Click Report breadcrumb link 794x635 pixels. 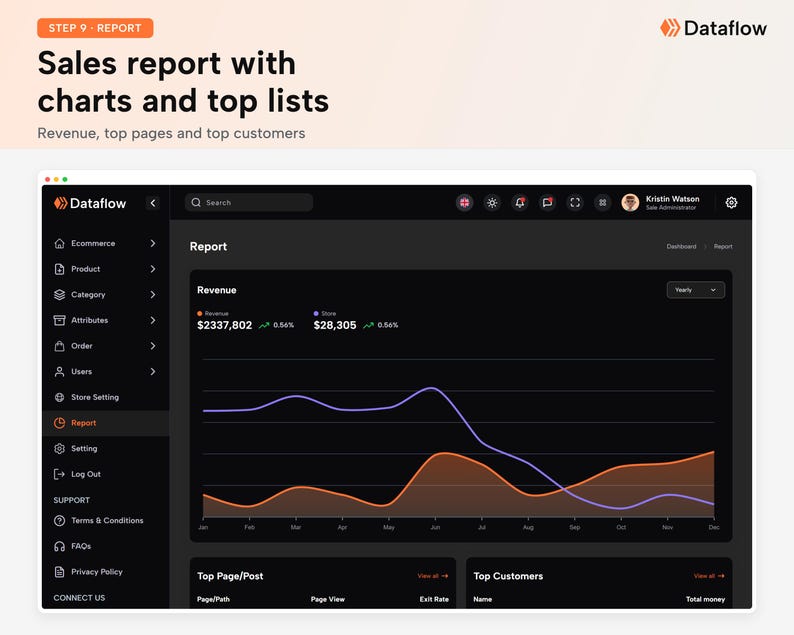(x=723, y=247)
